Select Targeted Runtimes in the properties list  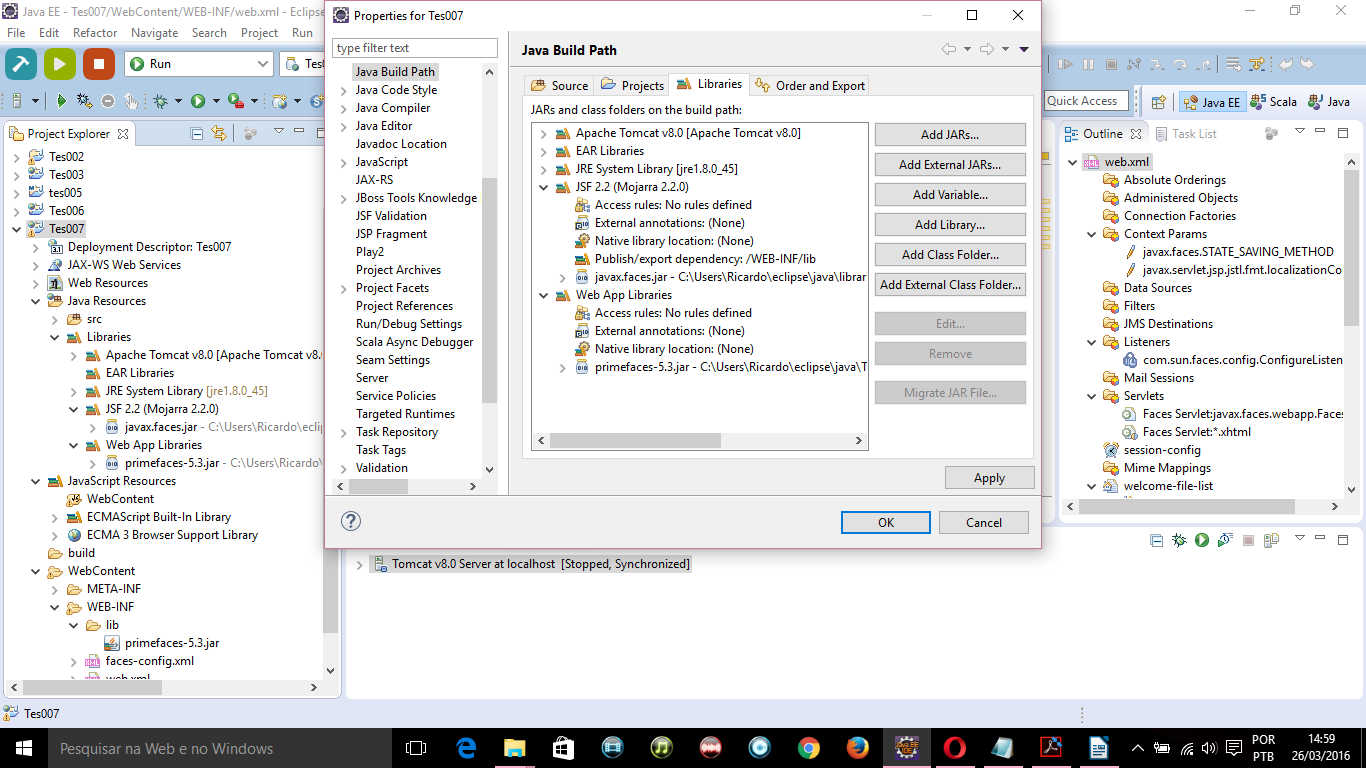pyautogui.click(x=405, y=414)
